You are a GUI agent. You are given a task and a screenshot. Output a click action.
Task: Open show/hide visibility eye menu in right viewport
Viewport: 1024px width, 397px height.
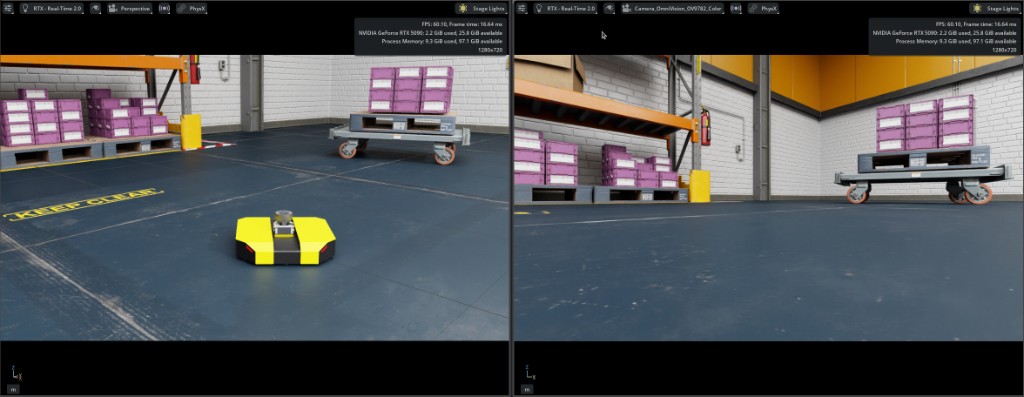pos(609,8)
